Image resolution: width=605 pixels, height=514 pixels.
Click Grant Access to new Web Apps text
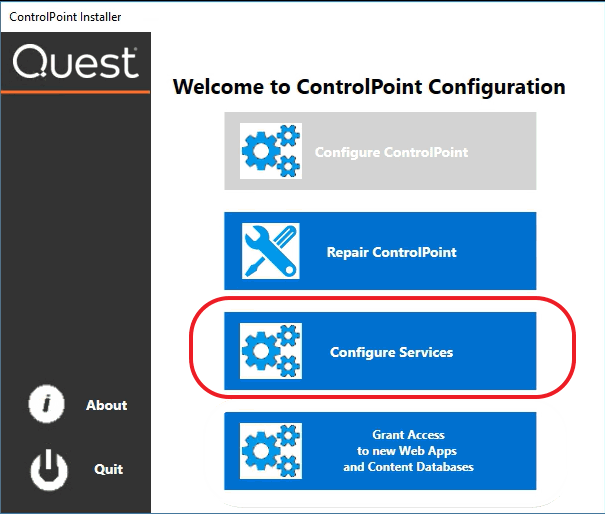408,451
